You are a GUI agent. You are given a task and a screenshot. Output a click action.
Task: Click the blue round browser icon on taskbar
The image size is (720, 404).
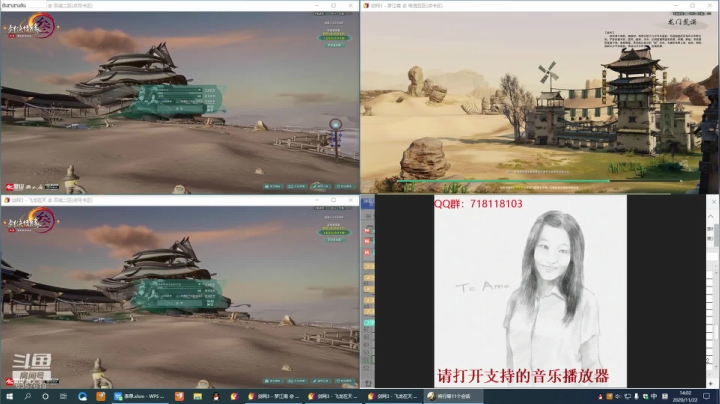click(x=82, y=396)
